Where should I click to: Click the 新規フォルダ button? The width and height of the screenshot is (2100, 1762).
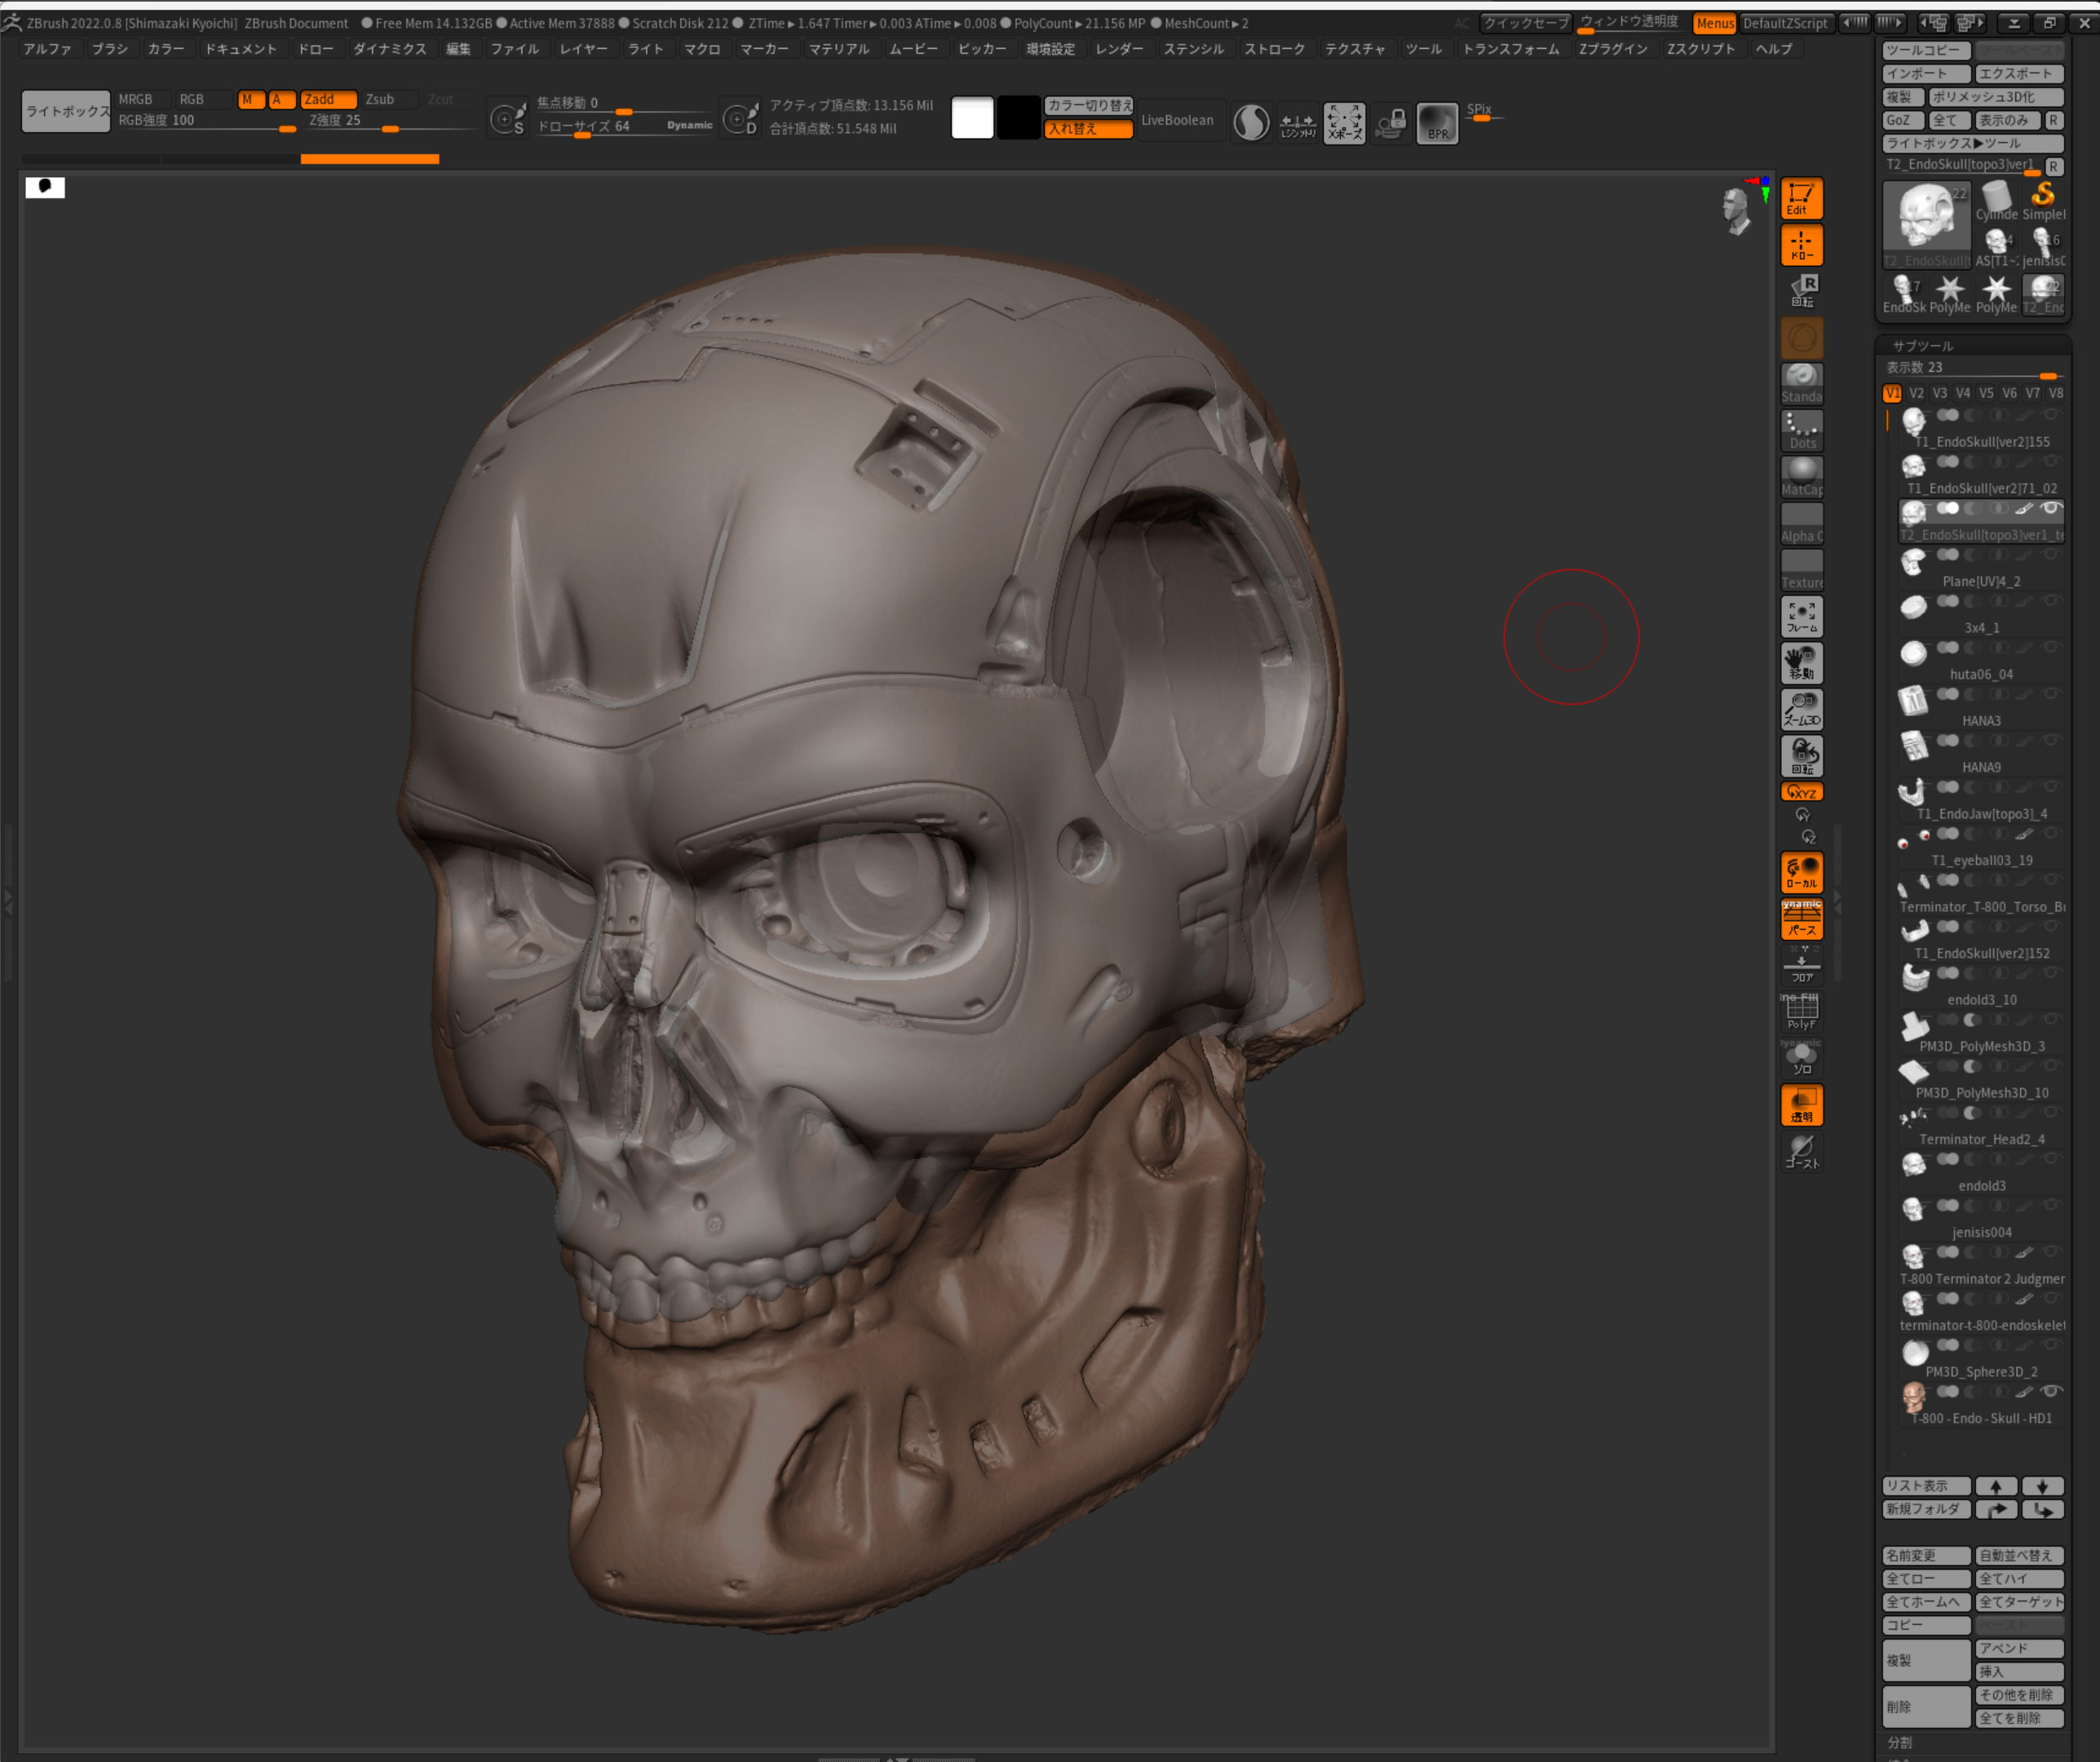(1926, 1509)
